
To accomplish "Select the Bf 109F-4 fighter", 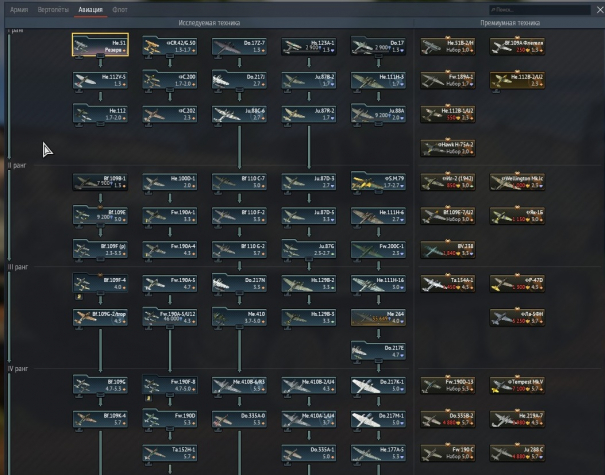I will point(100,283).
